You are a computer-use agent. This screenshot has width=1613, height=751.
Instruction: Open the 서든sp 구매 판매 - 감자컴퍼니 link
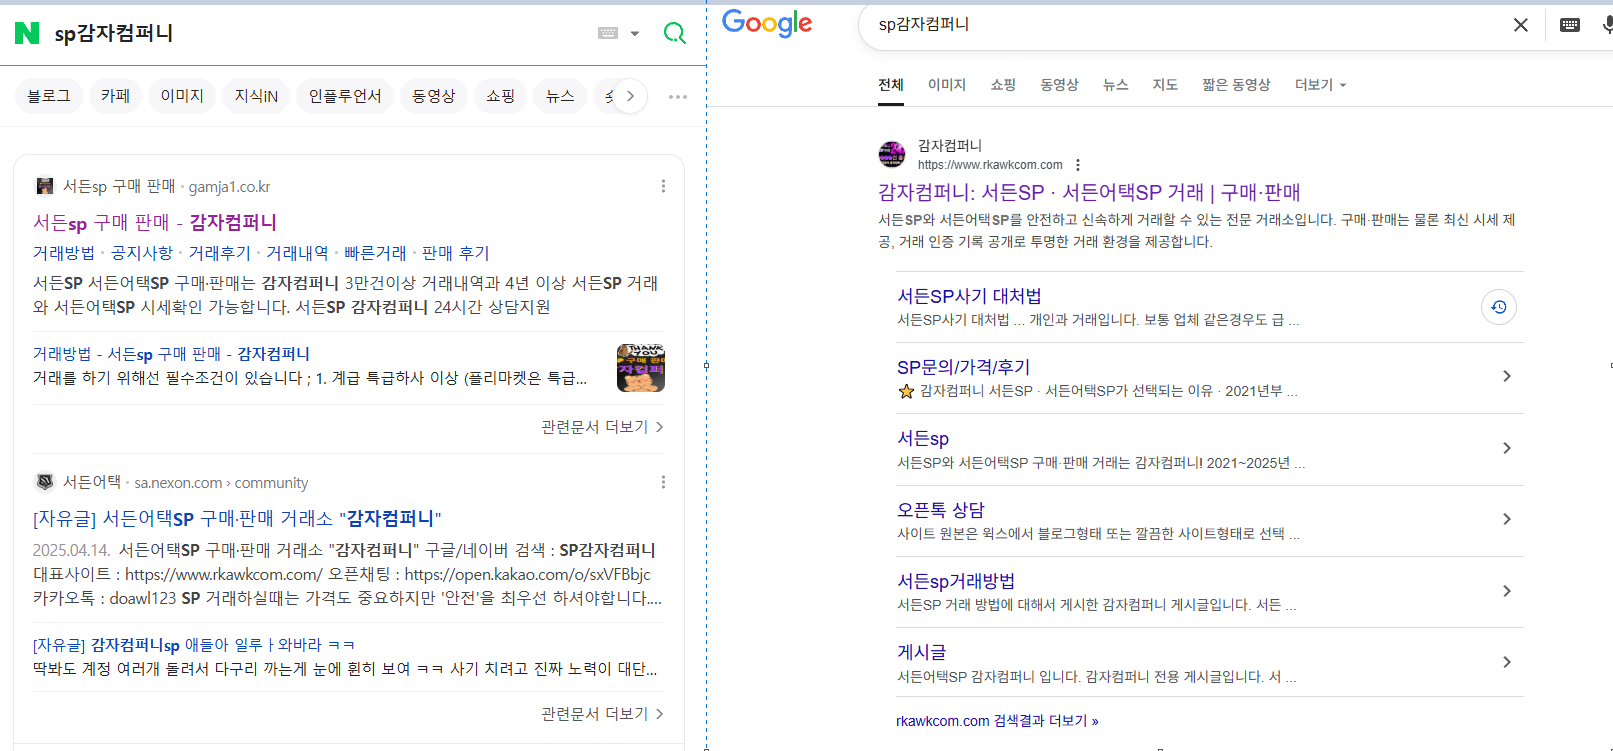[155, 222]
